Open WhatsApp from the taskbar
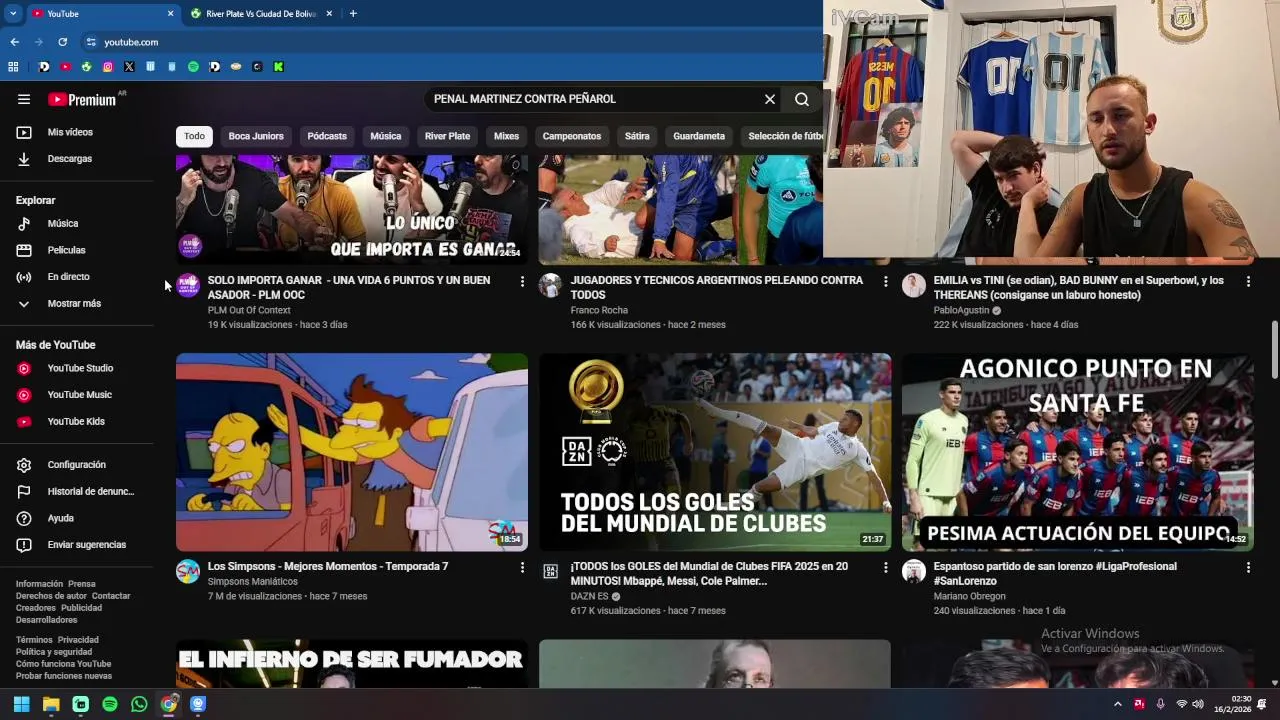This screenshot has height=720, width=1280. coord(139,704)
